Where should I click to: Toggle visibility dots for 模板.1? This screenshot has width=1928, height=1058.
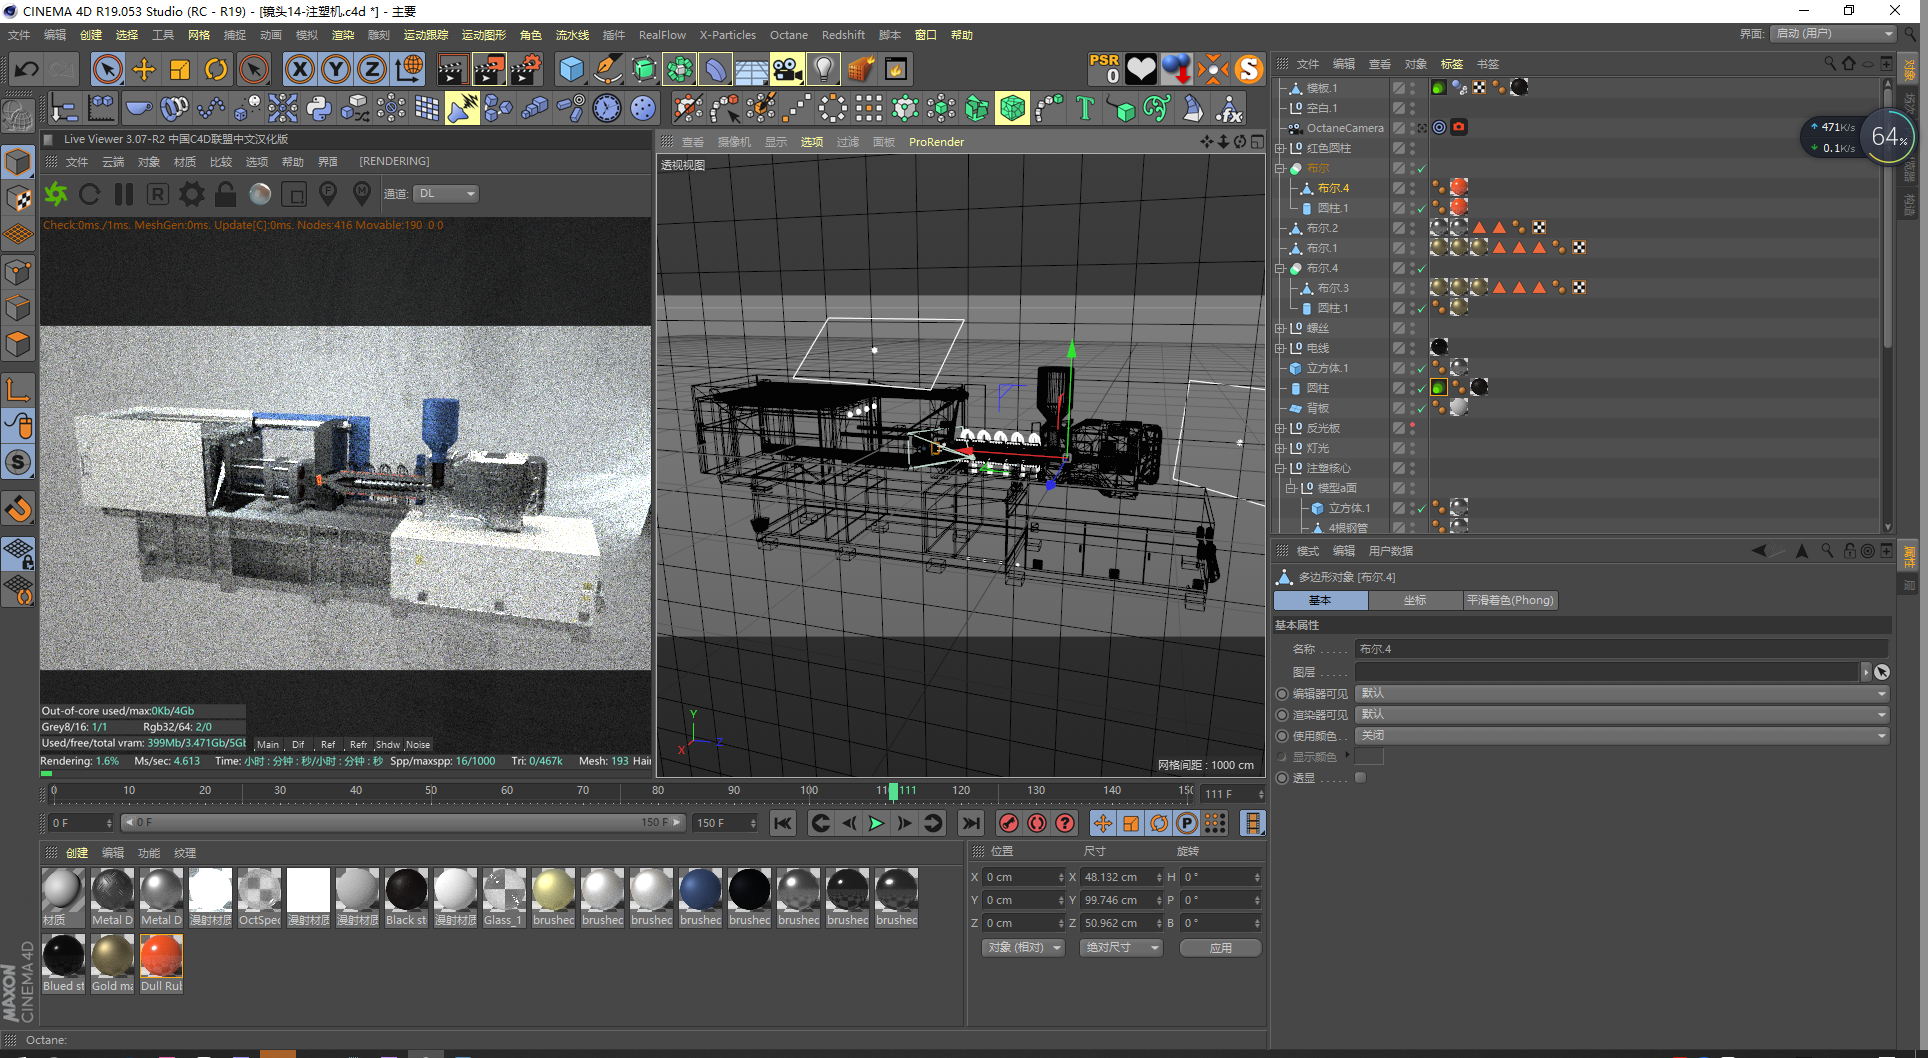coord(1412,88)
